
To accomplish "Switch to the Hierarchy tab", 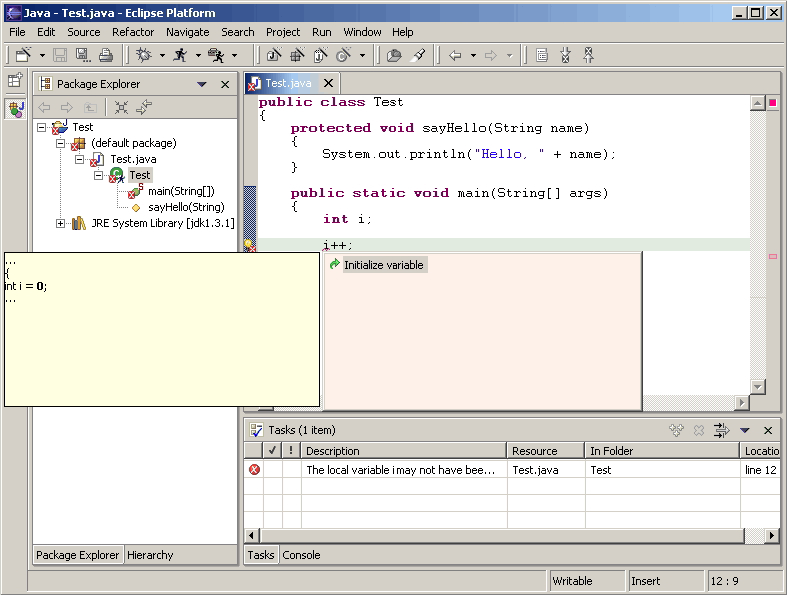I will point(150,555).
